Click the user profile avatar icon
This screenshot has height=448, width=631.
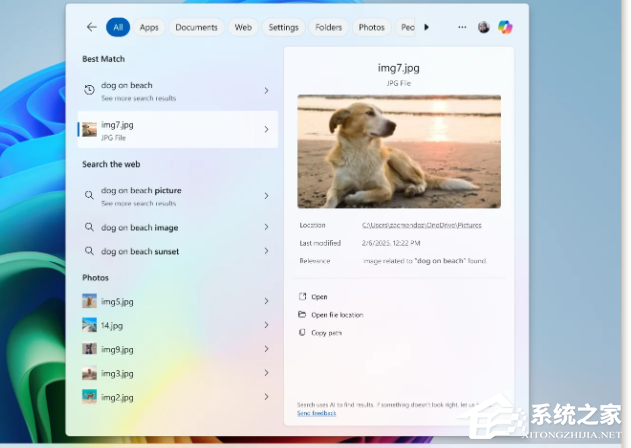484,27
